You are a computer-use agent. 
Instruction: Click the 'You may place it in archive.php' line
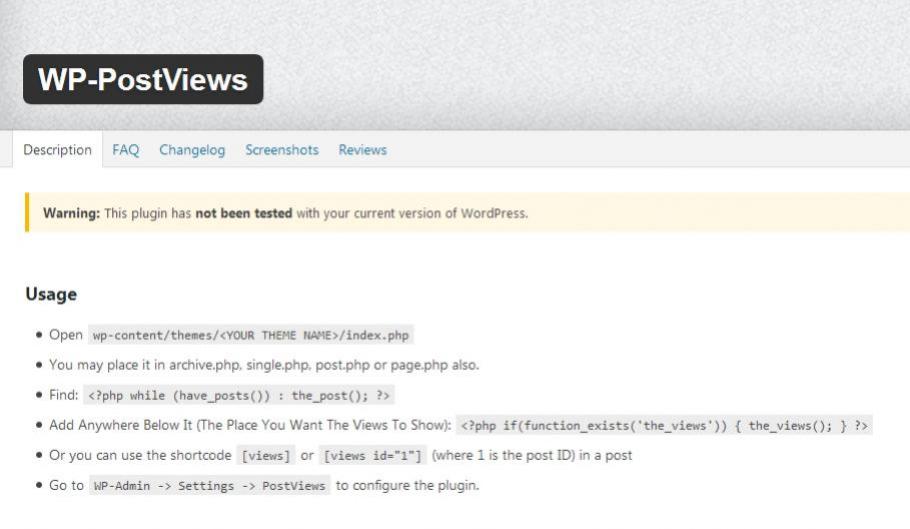click(x=264, y=365)
